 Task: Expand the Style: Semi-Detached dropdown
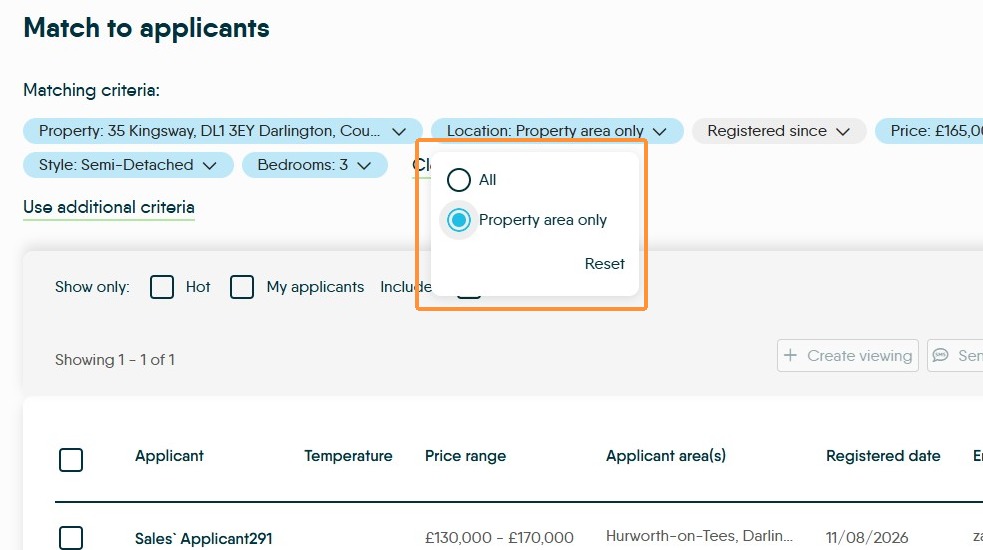click(x=129, y=165)
